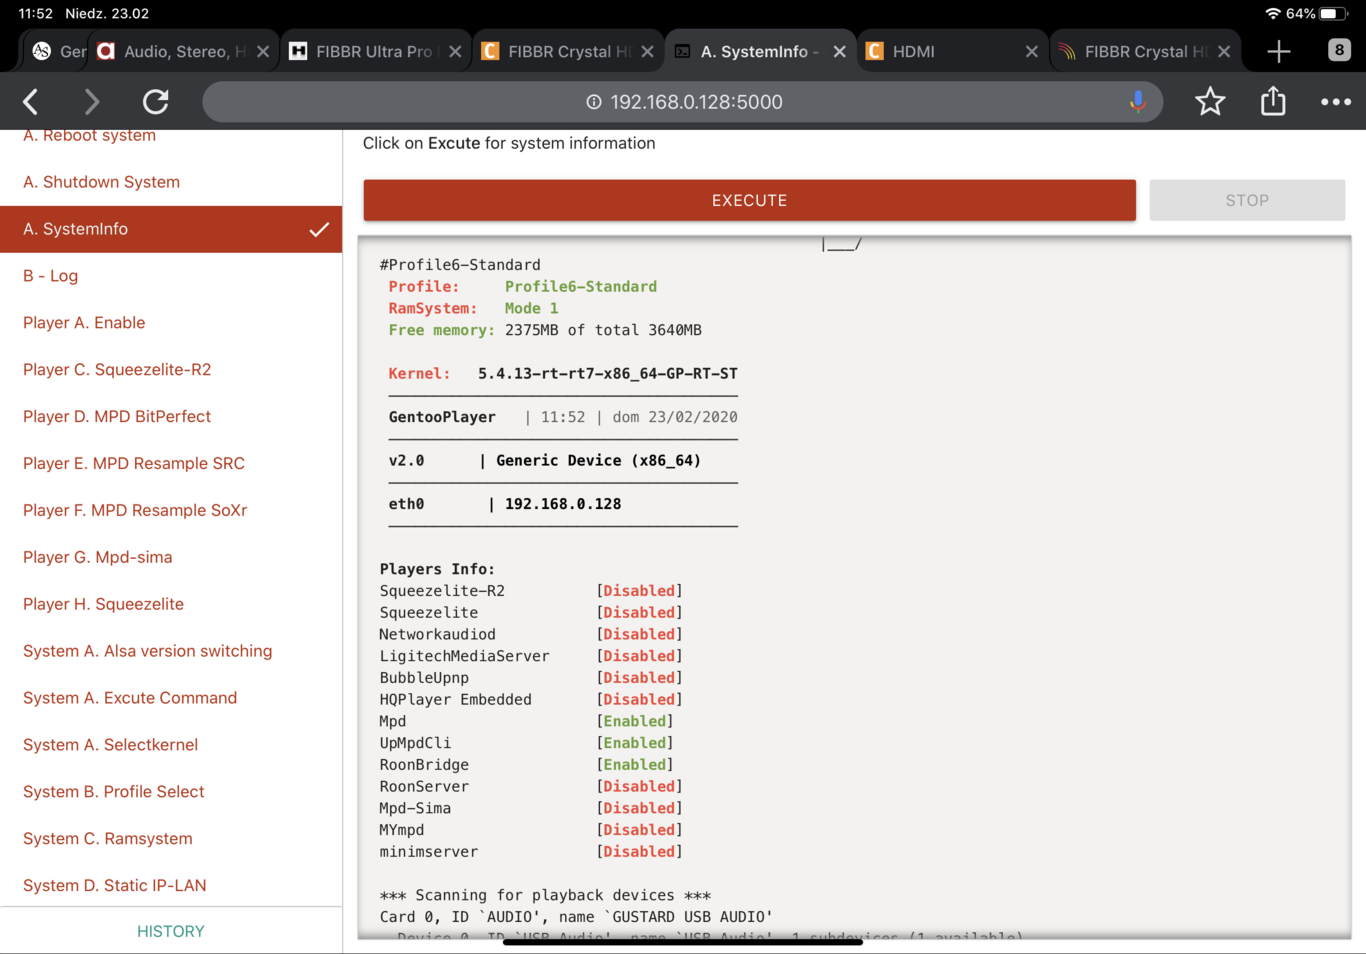This screenshot has width=1366, height=954.
Task: Open 'System A. Excute Command'
Action: (x=171, y=699)
